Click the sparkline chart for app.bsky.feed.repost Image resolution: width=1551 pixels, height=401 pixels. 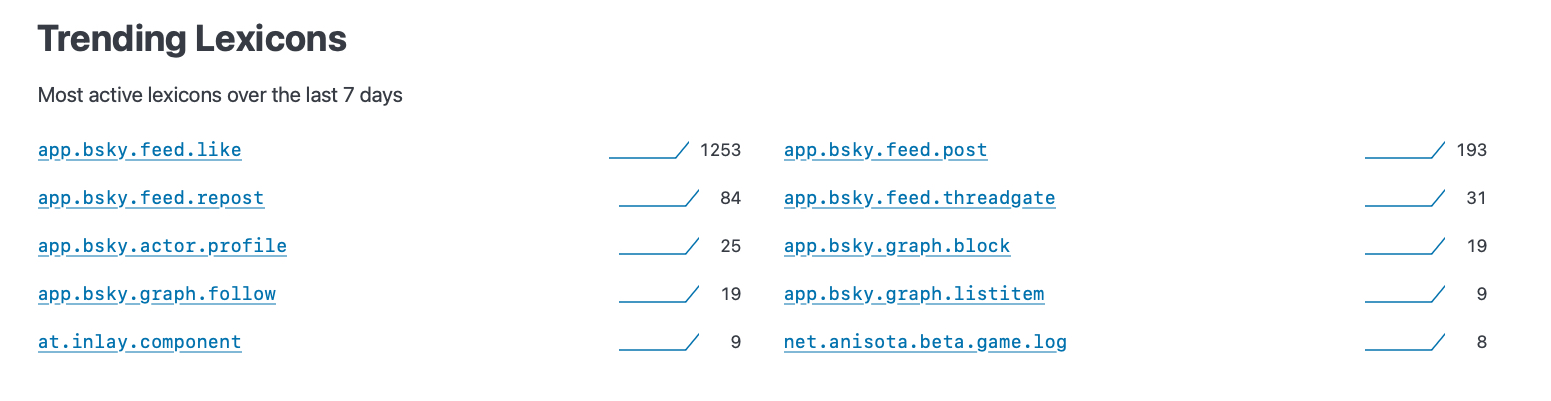pyautogui.click(x=659, y=199)
